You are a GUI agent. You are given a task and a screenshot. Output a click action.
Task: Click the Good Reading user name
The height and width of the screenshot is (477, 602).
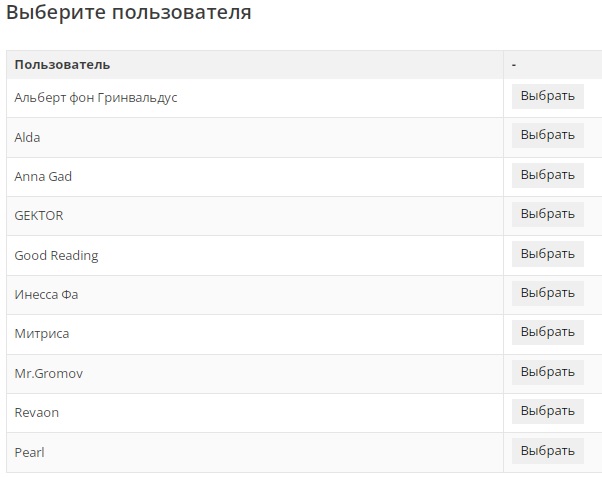[56, 256]
